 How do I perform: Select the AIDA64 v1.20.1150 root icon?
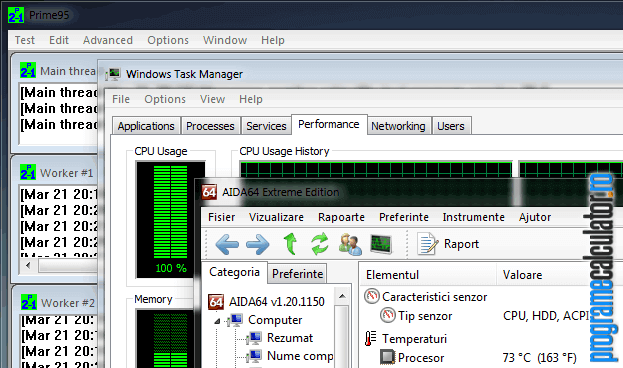pyautogui.click(x=216, y=302)
